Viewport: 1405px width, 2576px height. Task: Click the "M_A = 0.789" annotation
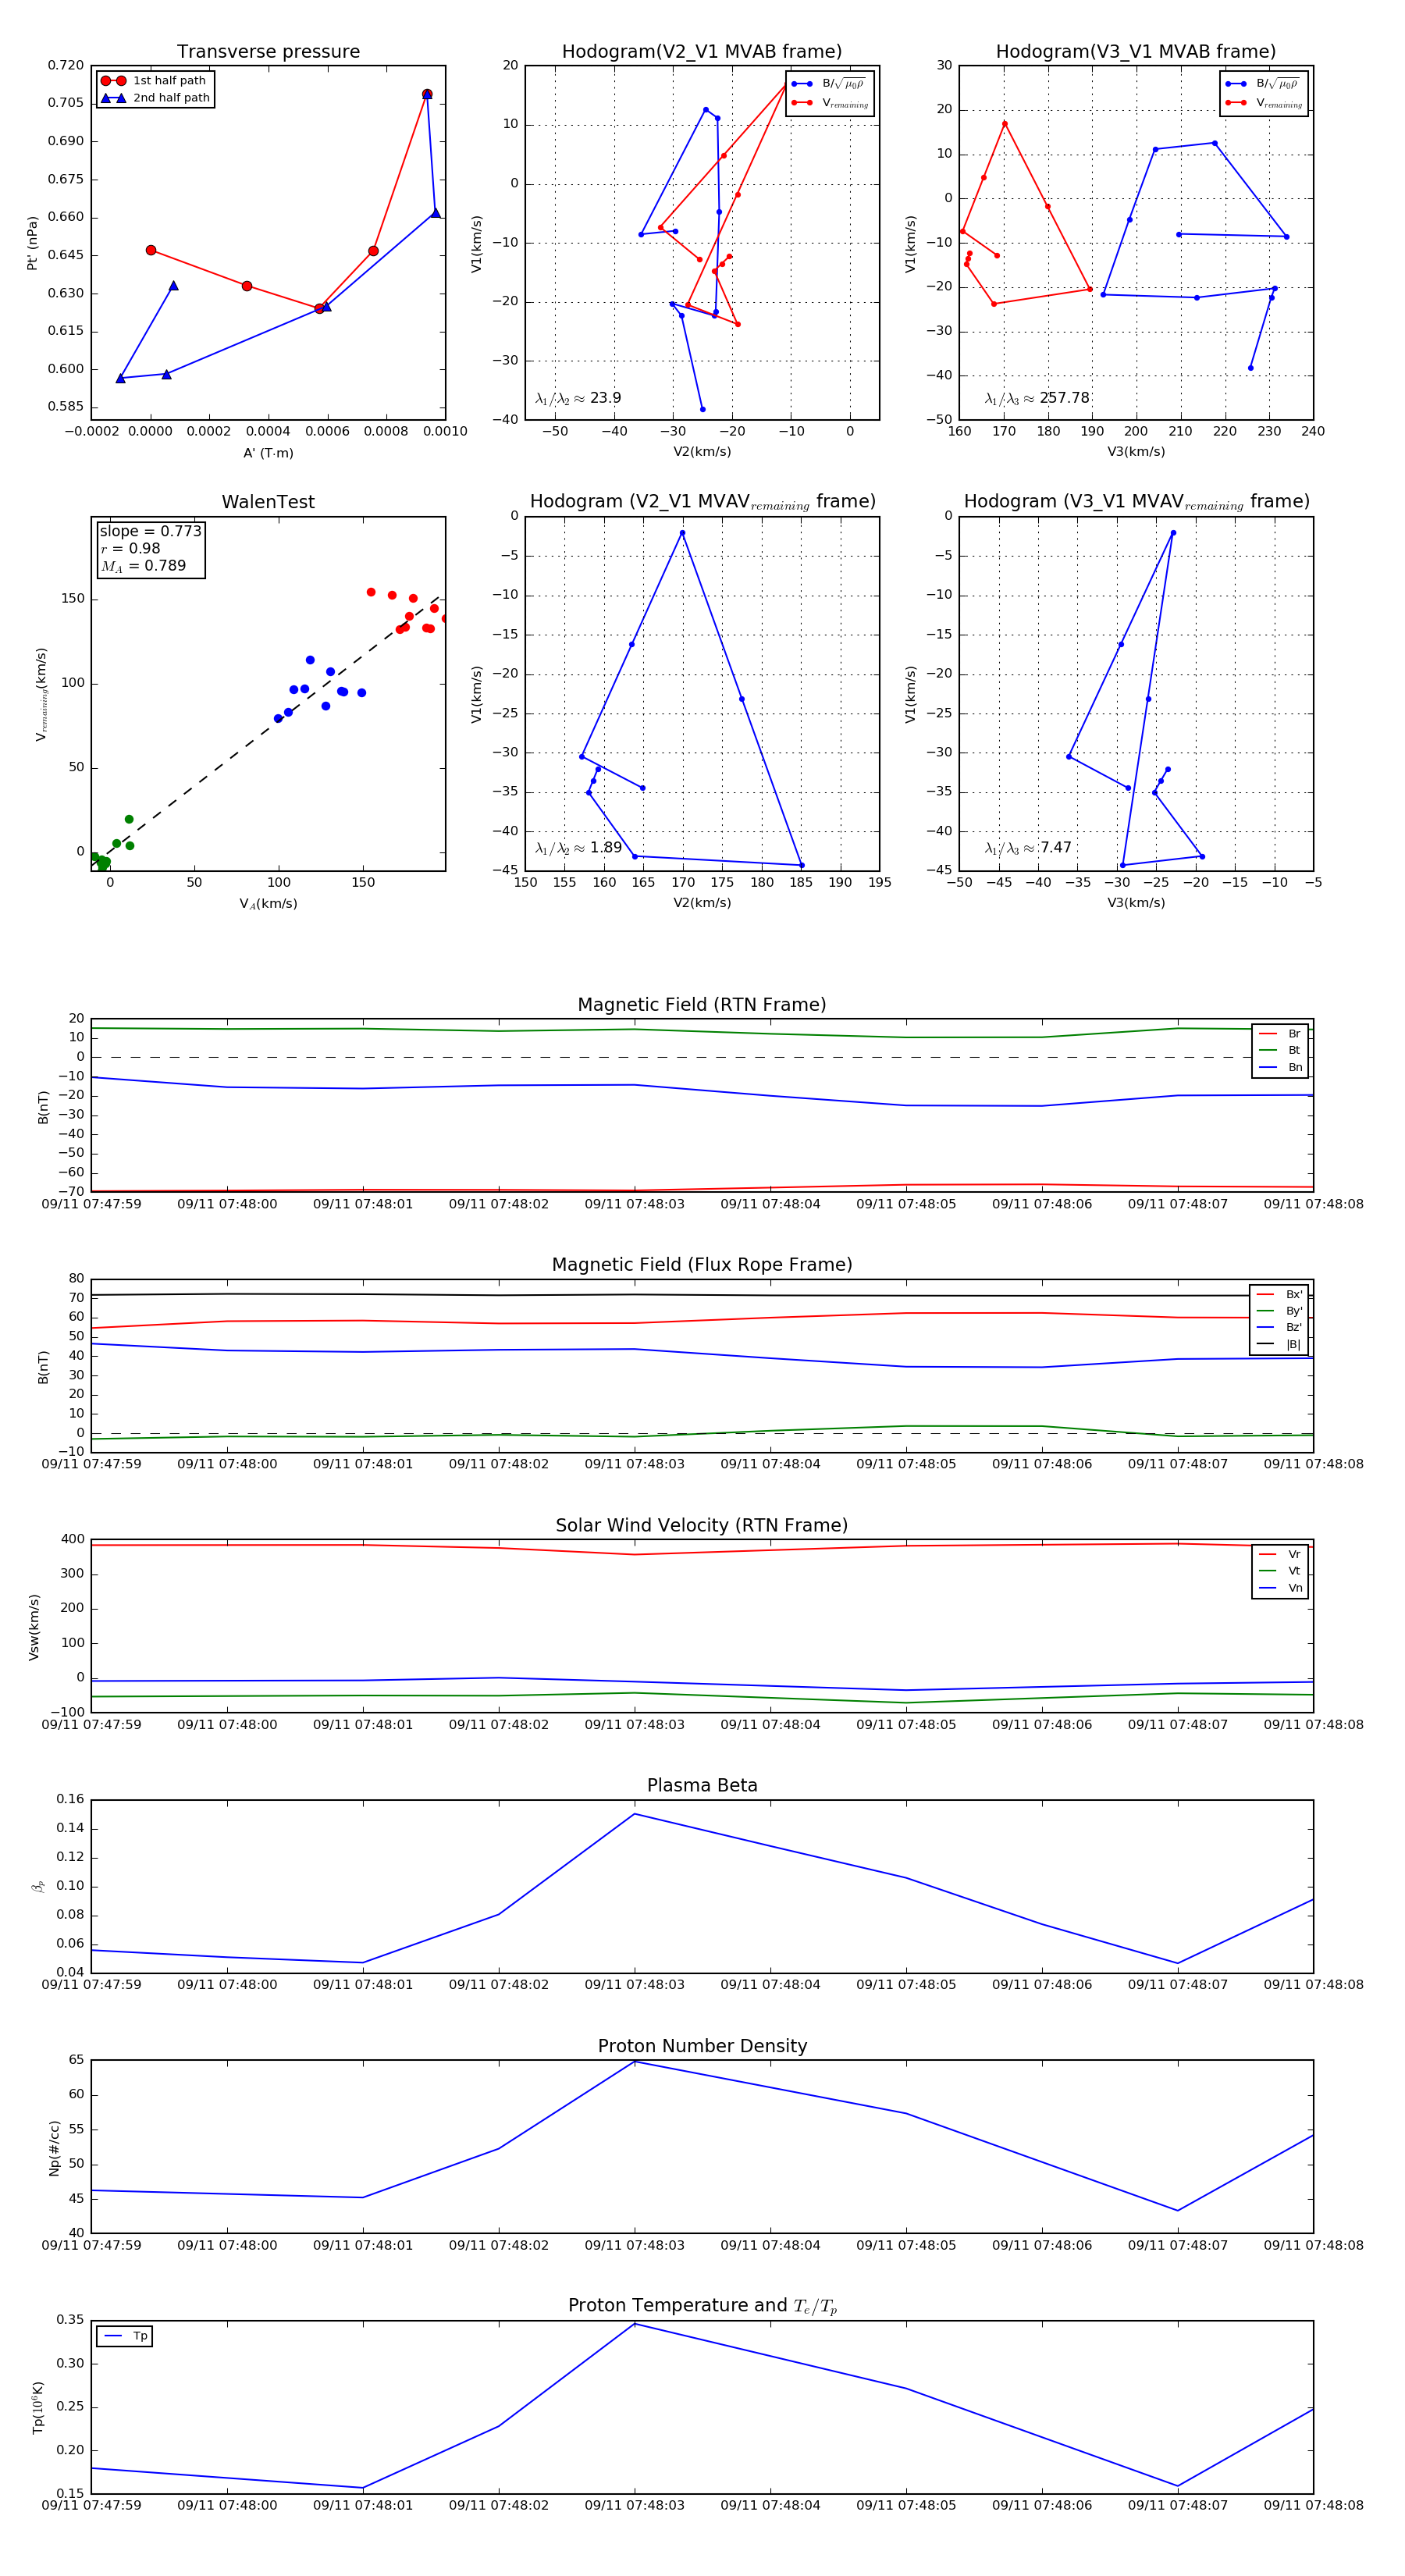pos(143,566)
